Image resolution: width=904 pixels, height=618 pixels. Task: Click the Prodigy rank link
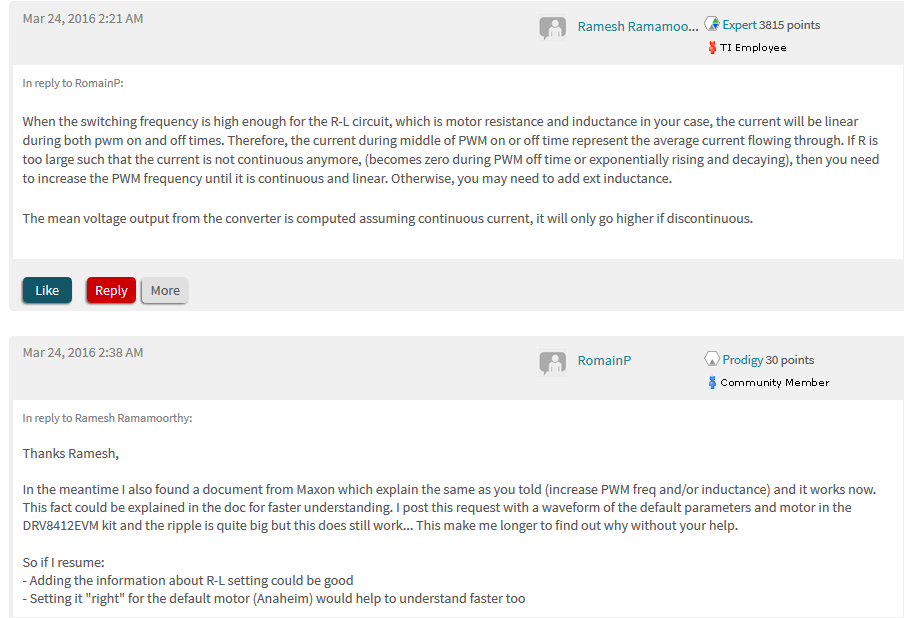[743, 359]
